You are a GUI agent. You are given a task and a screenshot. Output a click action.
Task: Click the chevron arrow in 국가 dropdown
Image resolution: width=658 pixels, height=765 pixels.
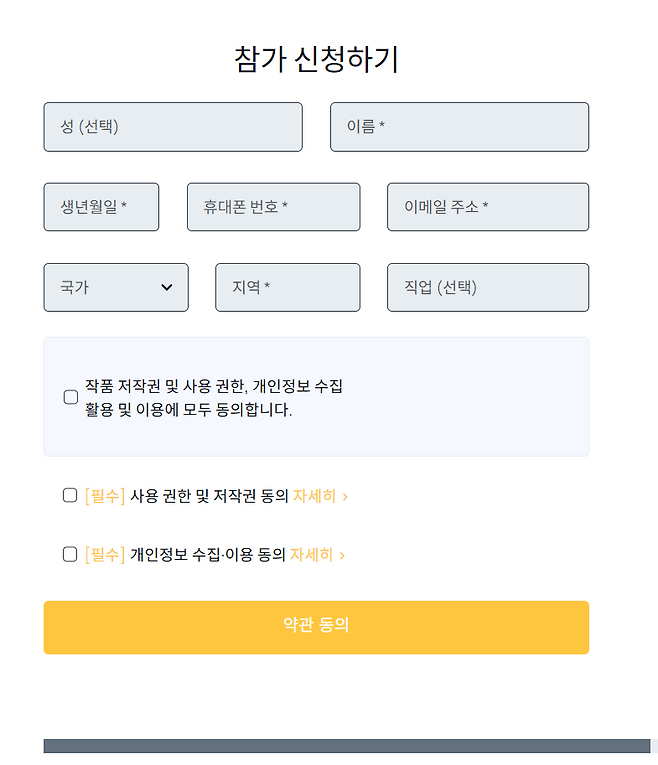tap(167, 288)
